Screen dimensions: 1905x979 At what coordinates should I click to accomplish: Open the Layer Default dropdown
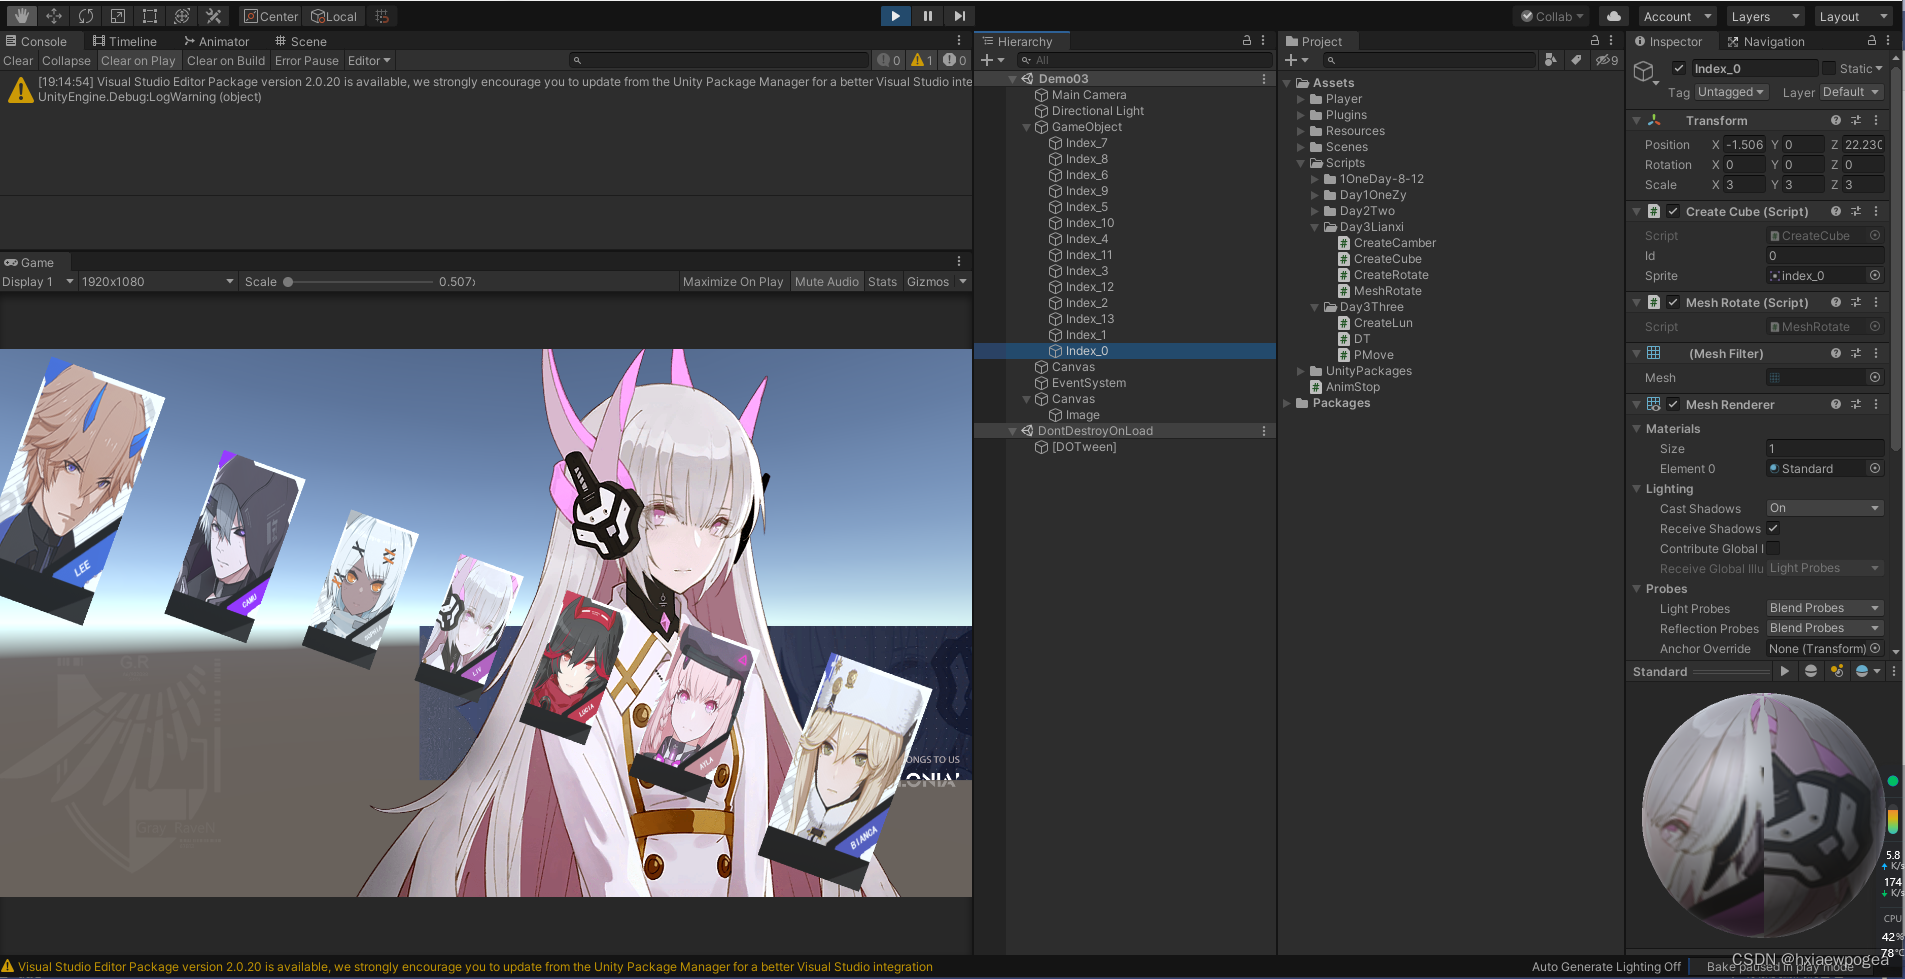click(x=1851, y=92)
